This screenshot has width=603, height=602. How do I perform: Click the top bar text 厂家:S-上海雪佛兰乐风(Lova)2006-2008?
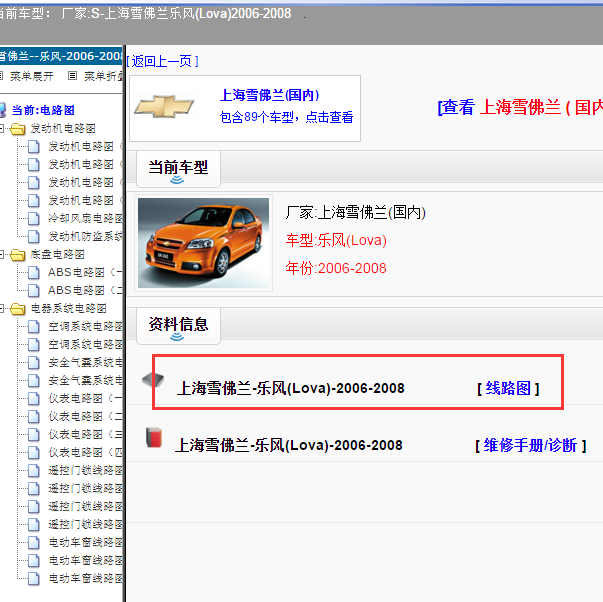point(176,13)
